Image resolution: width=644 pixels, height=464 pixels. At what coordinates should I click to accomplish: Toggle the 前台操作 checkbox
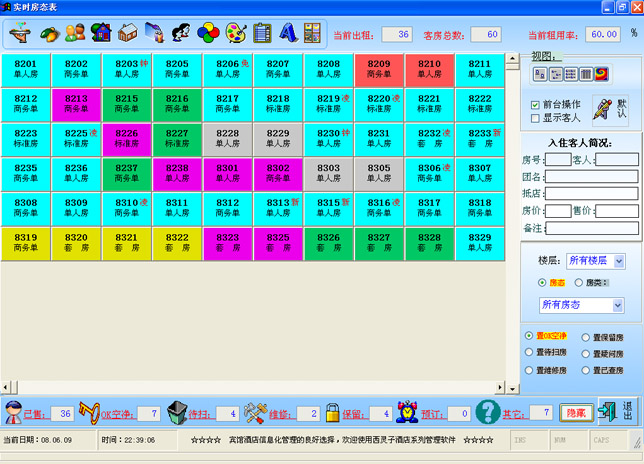point(536,104)
